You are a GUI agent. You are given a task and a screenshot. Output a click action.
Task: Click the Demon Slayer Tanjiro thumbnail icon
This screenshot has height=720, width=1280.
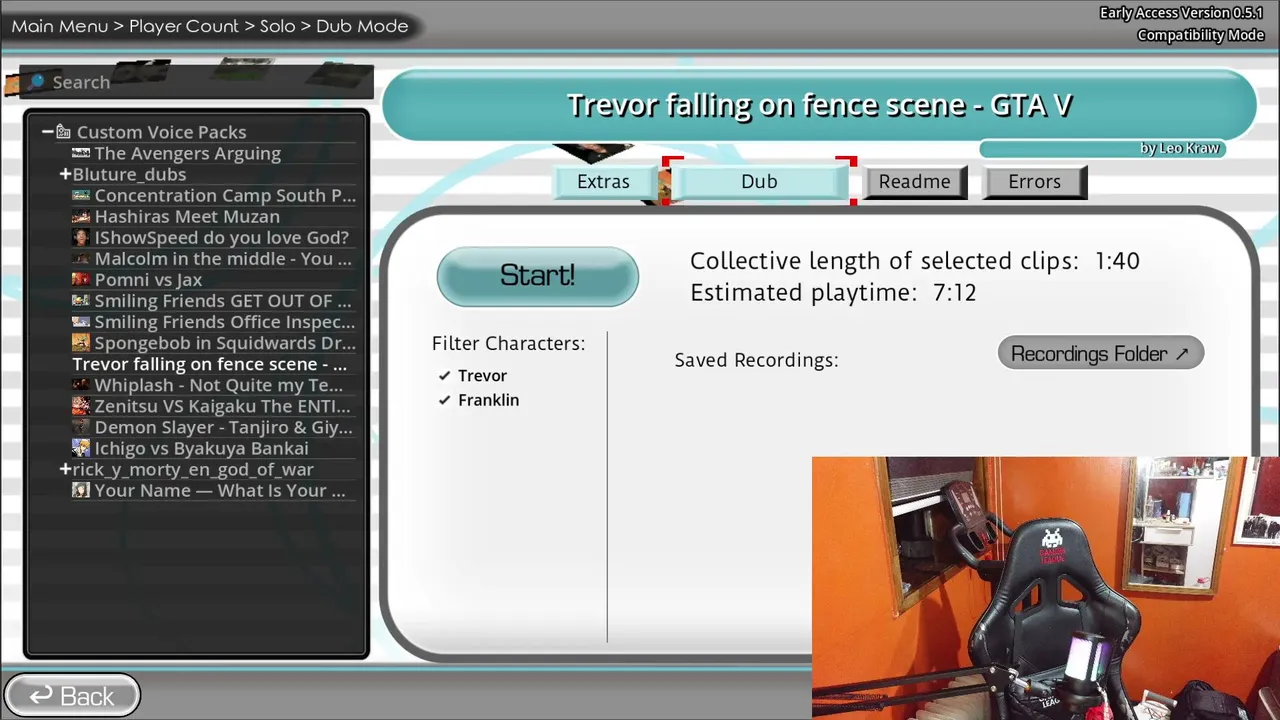(x=81, y=427)
